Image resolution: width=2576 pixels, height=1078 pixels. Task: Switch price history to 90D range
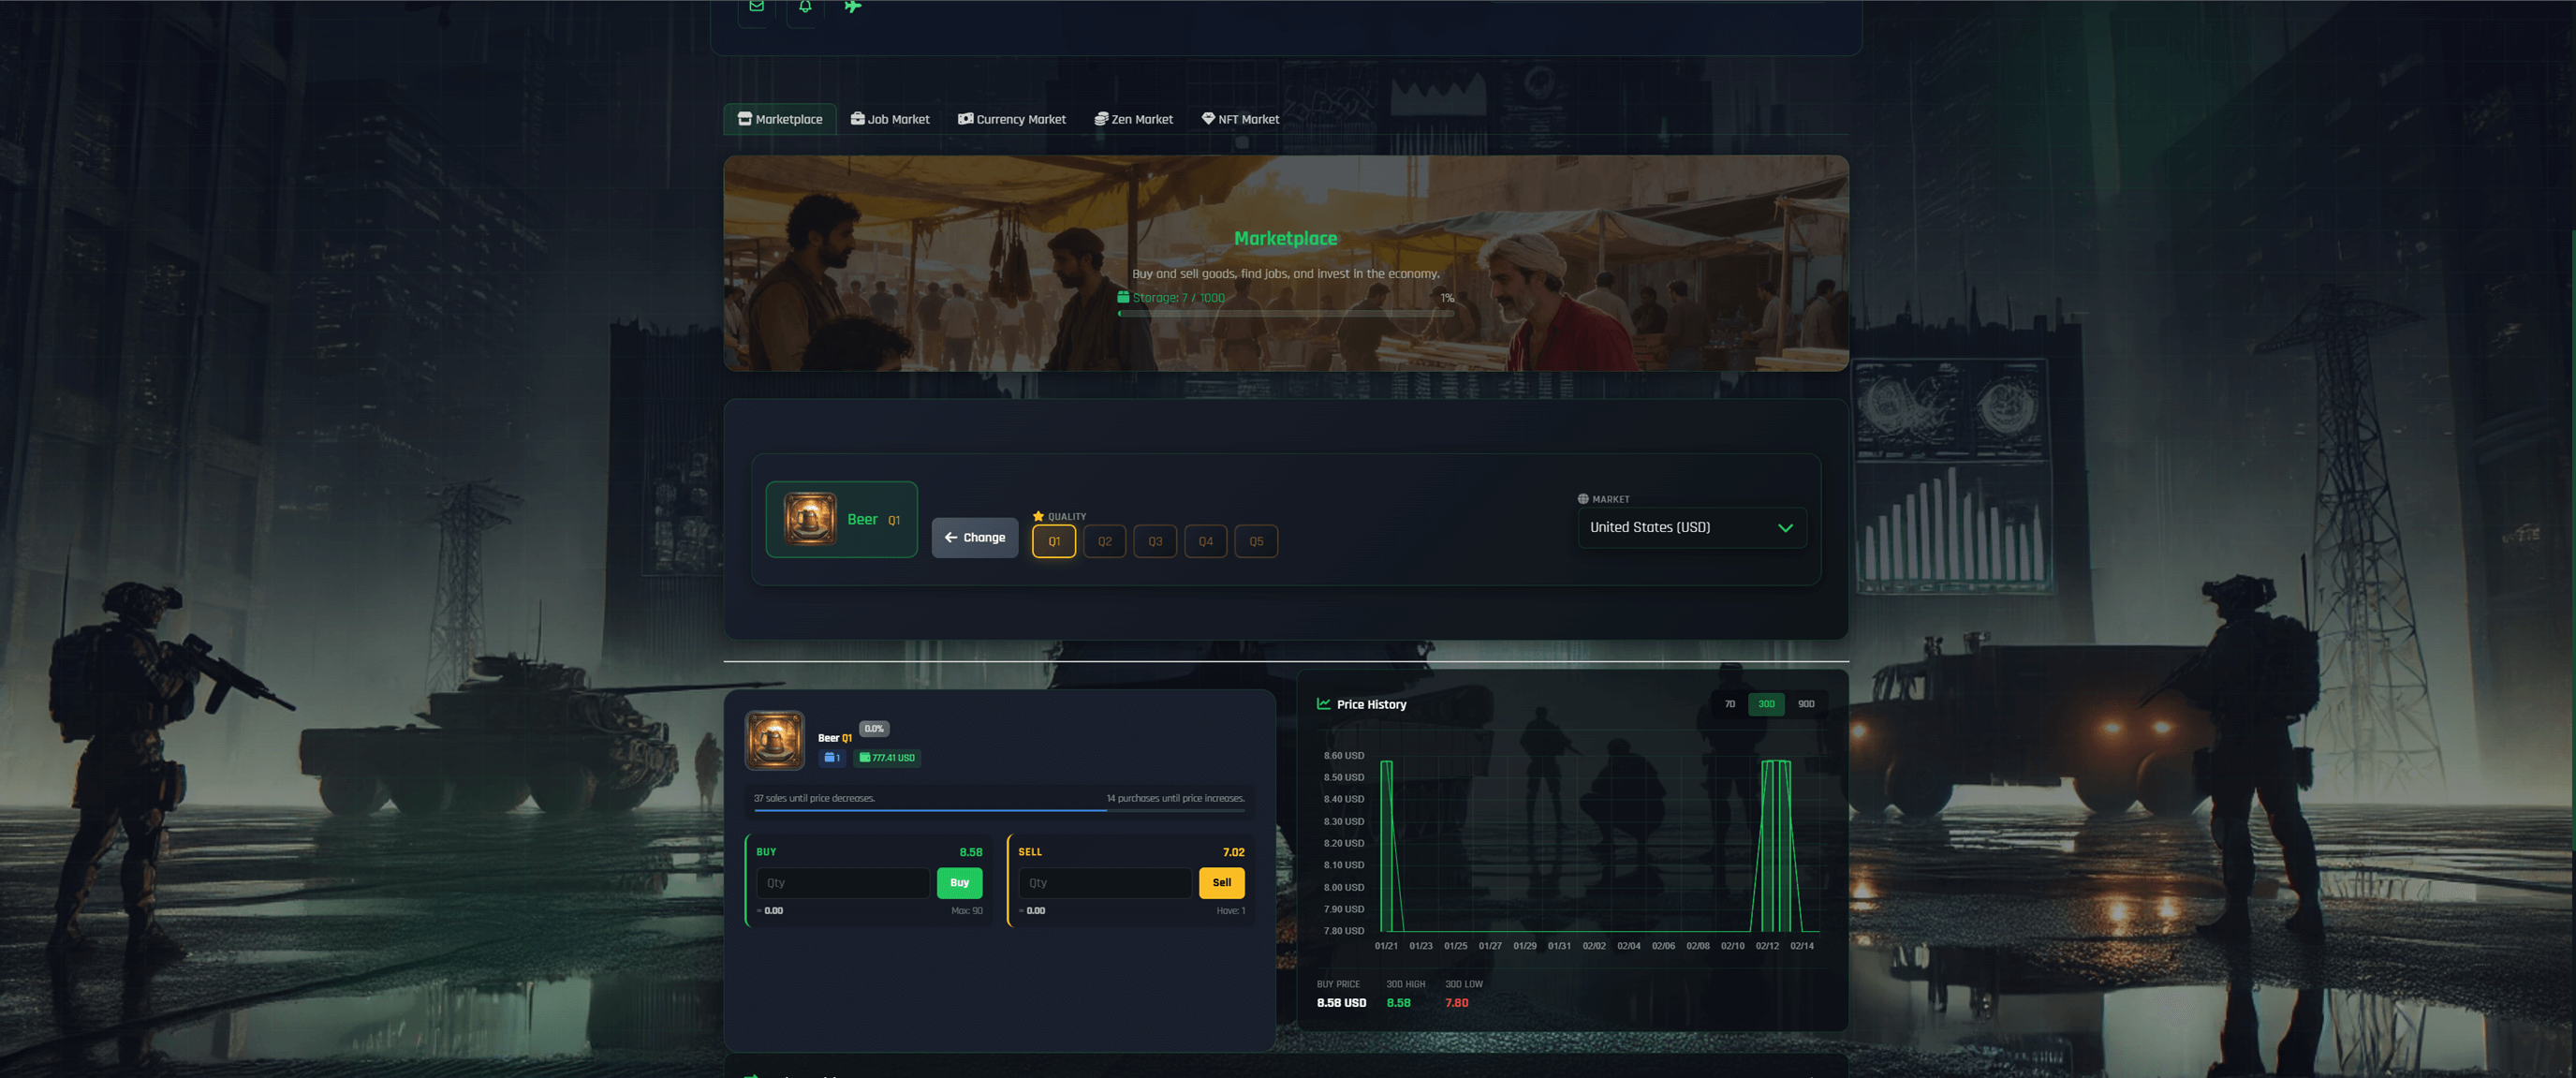pyautogui.click(x=1805, y=704)
